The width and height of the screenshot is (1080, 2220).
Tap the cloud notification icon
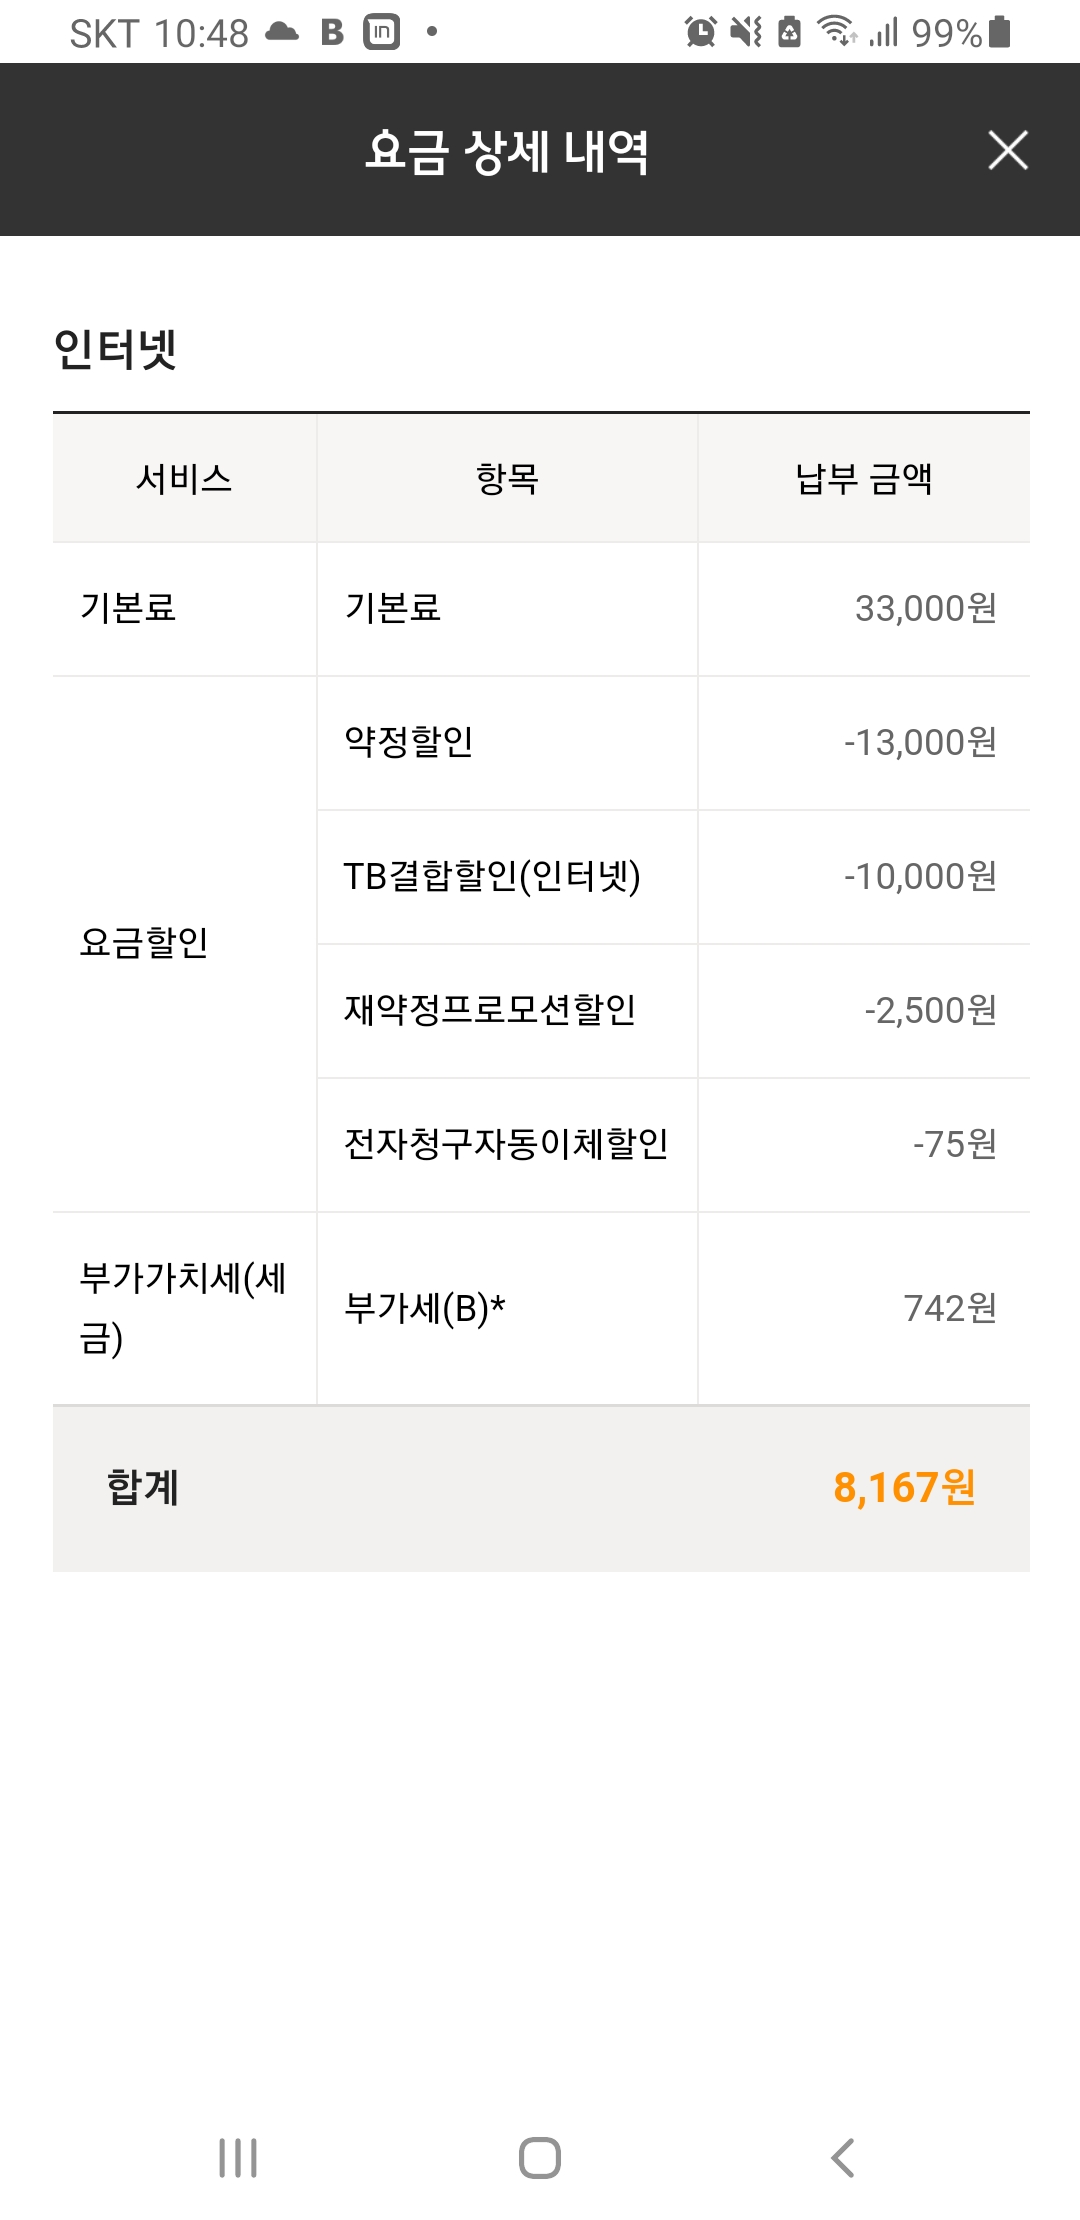tap(282, 32)
